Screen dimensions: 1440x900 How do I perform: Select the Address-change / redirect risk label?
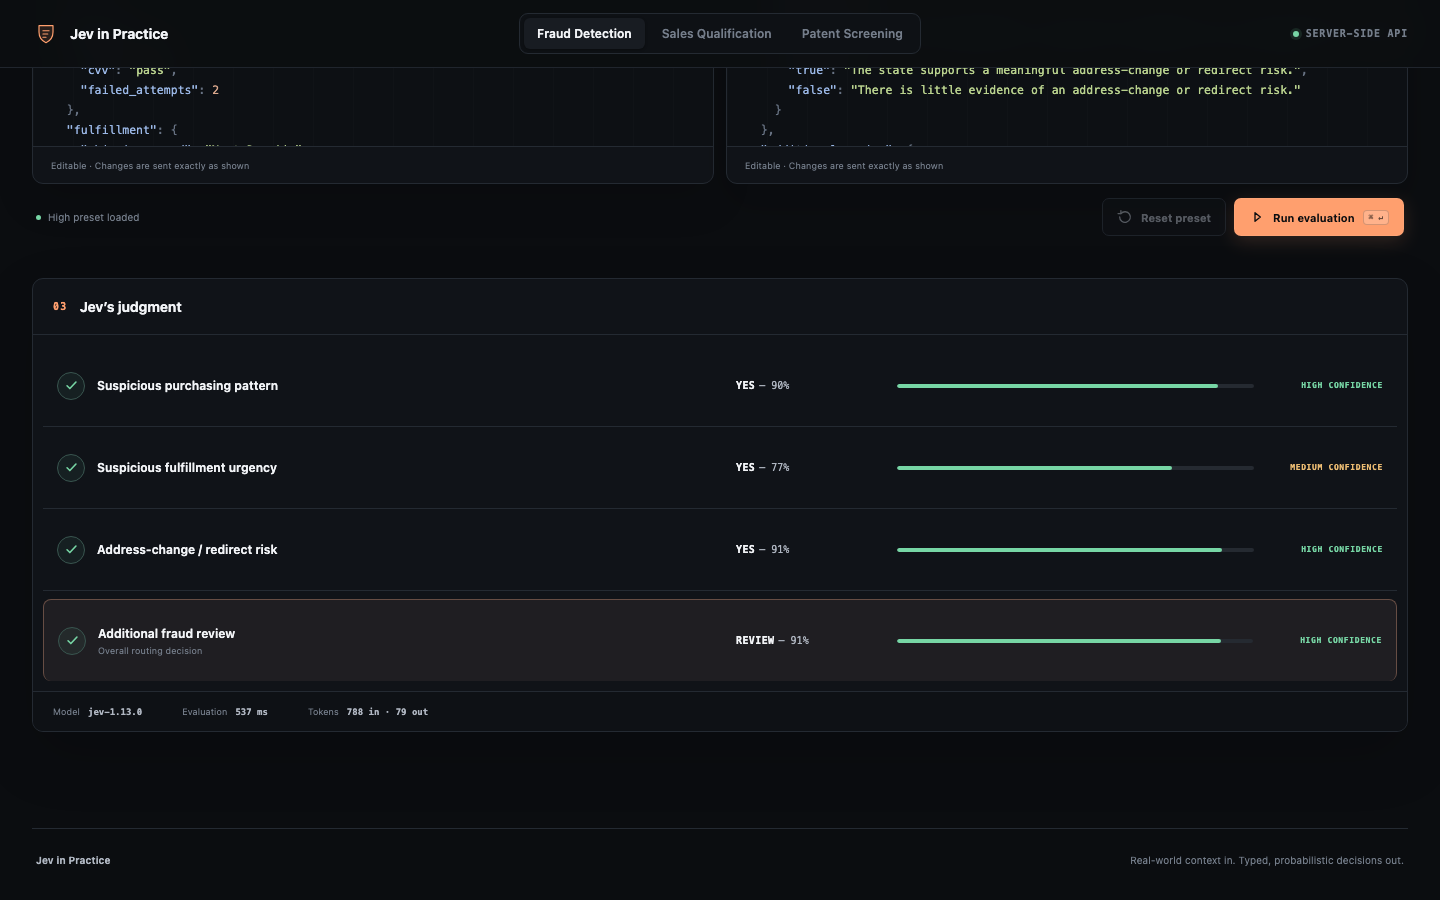pyautogui.click(x=187, y=549)
